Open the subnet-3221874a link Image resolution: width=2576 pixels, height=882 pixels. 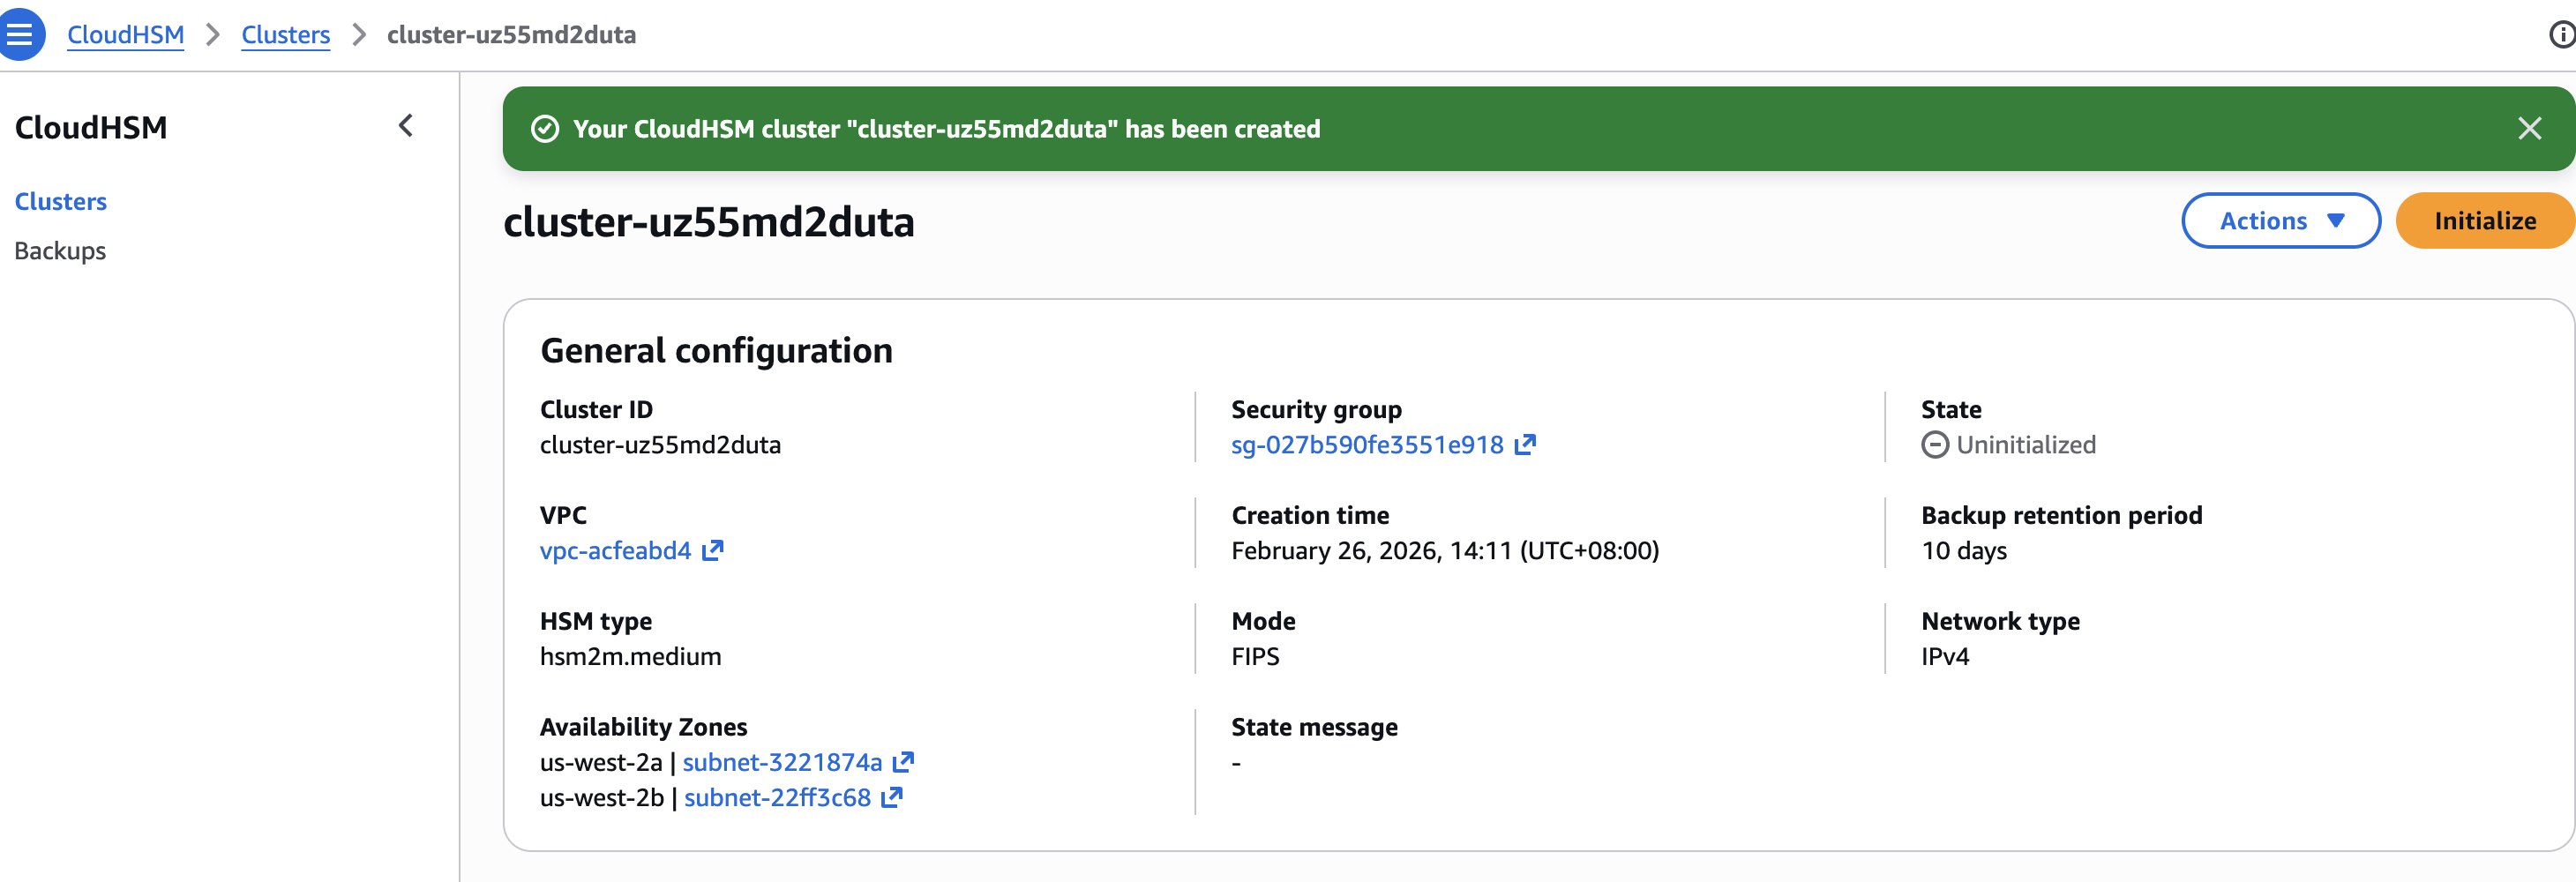click(x=782, y=763)
